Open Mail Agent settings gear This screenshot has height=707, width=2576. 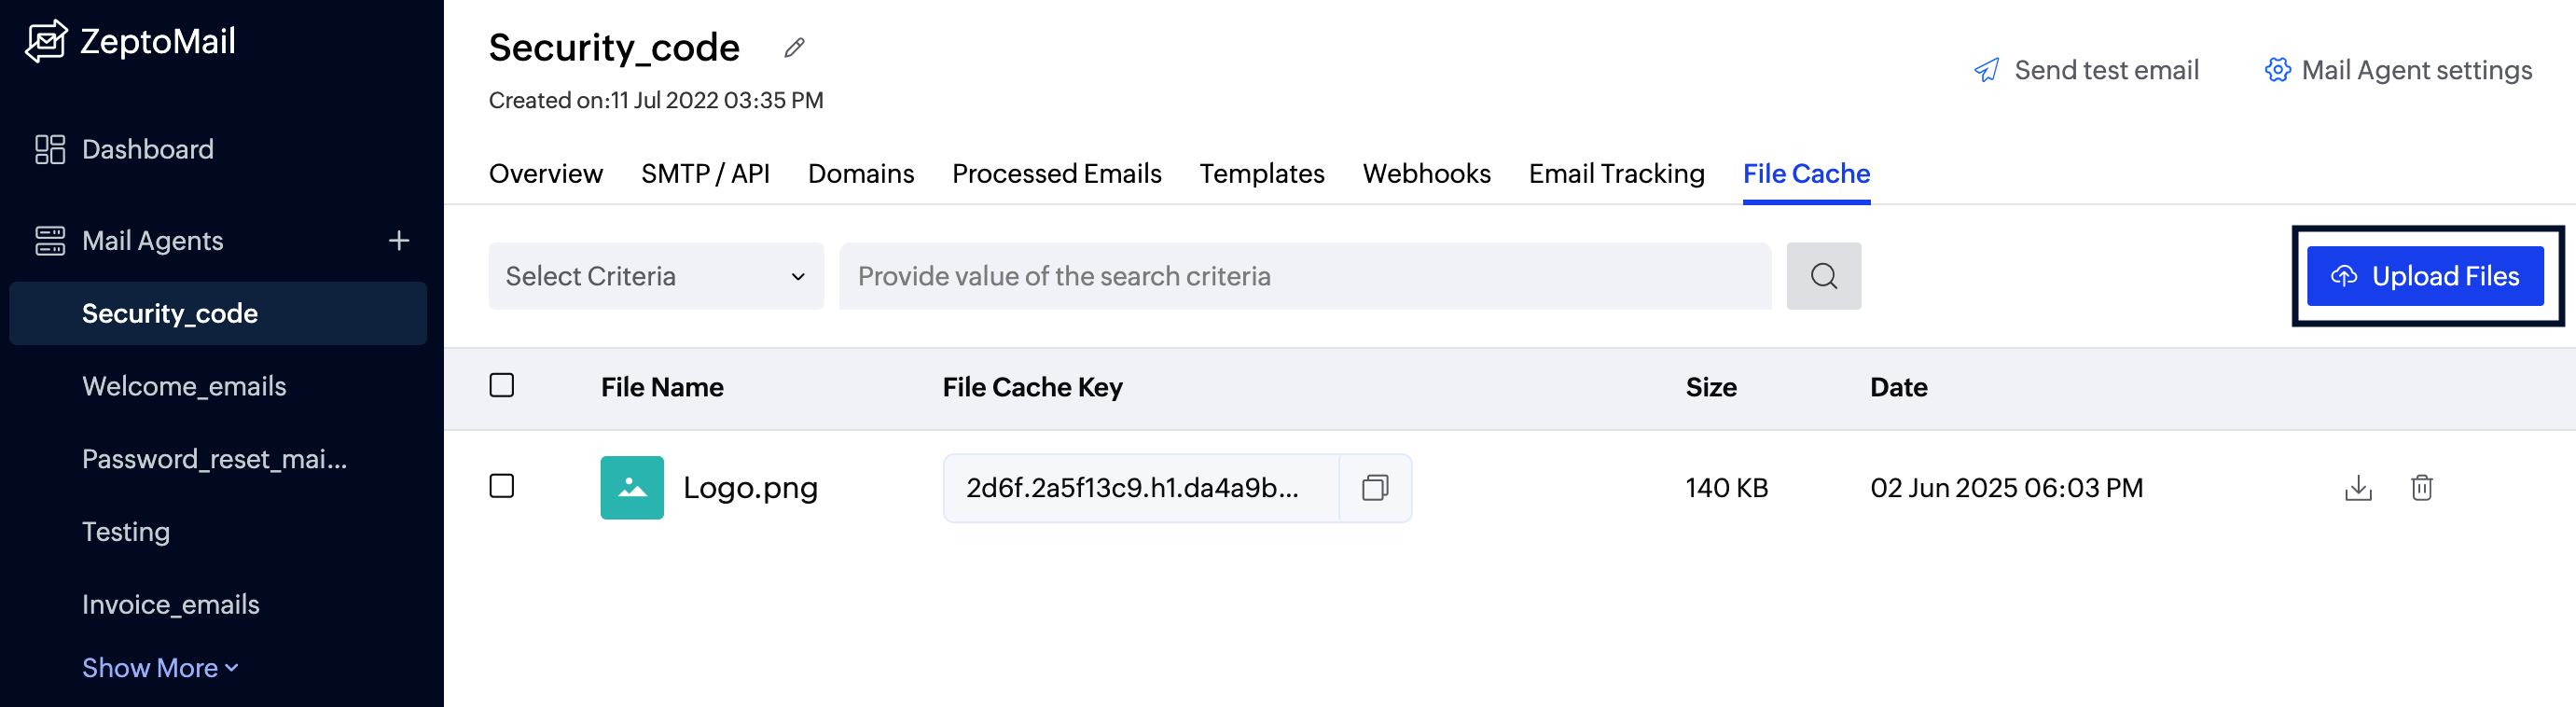pos(2278,70)
